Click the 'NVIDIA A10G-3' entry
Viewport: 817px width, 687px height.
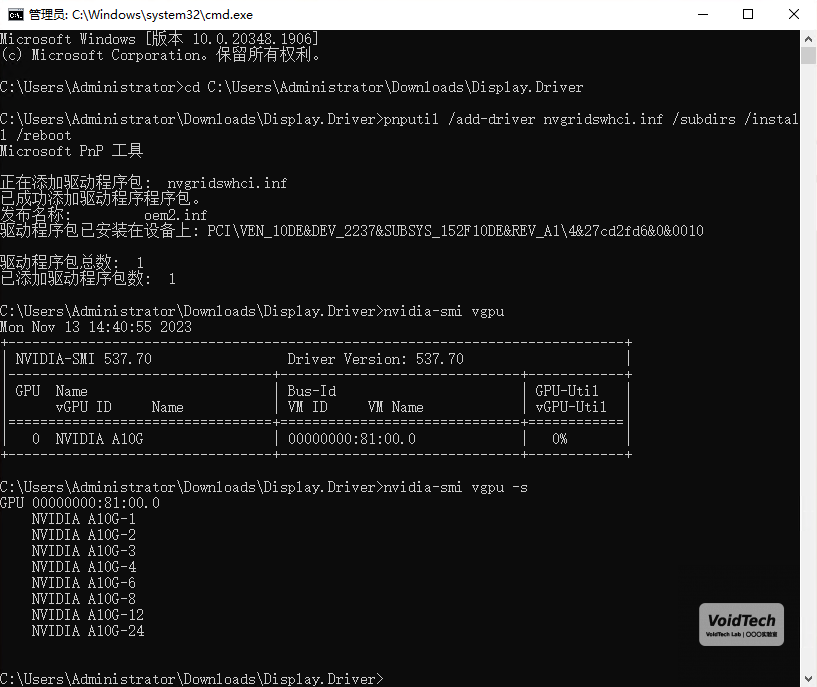[x=84, y=551]
